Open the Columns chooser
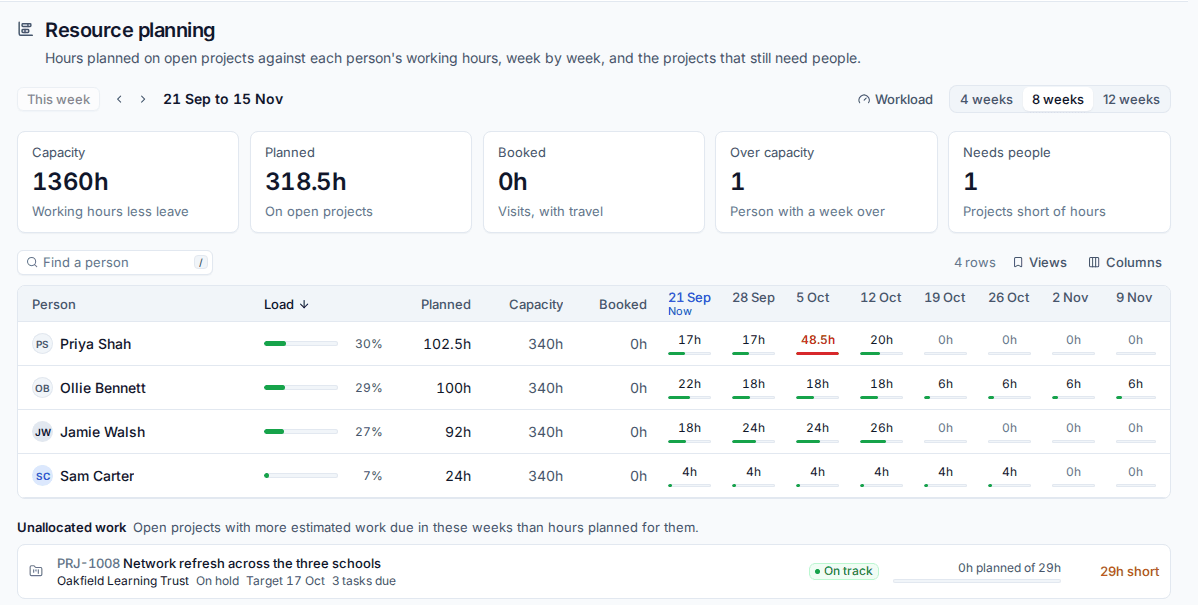The height and width of the screenshot is (605, 1198). [x=1125, y=262]
